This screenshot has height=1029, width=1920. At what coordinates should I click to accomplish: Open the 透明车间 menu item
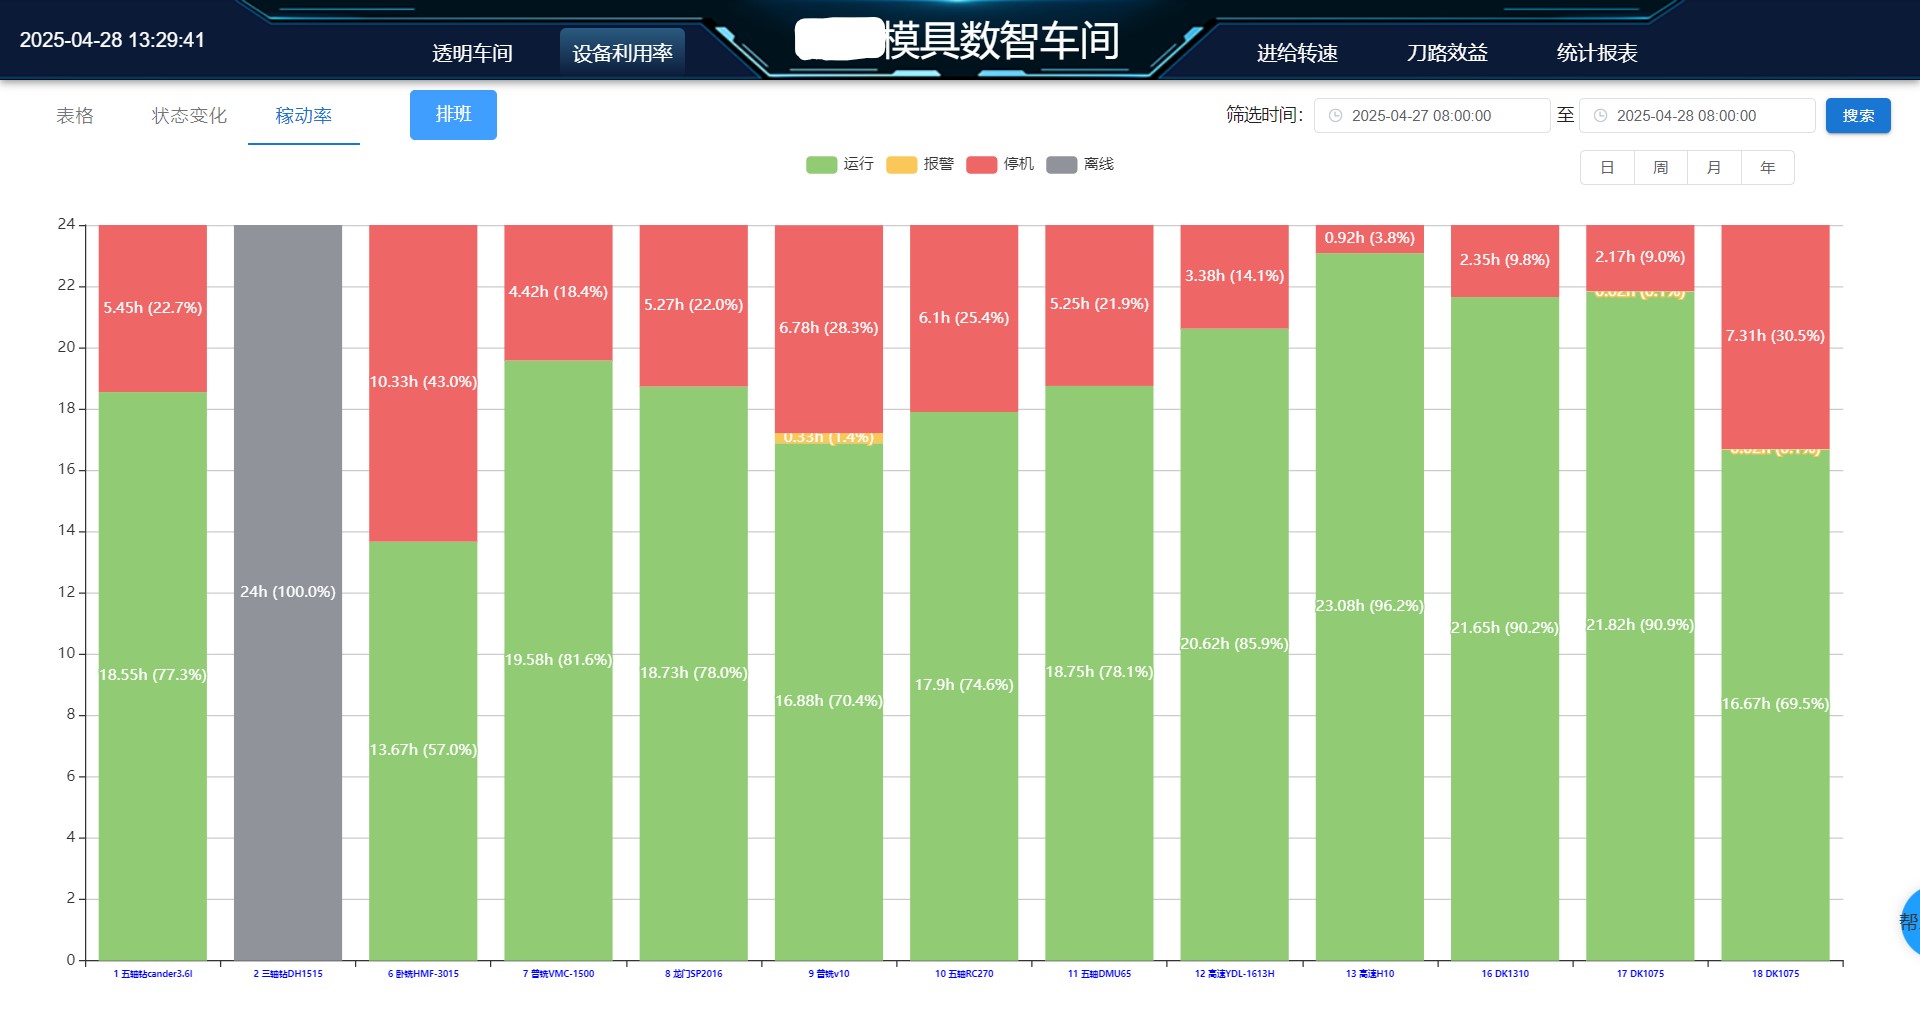click(x=471, y=52)
